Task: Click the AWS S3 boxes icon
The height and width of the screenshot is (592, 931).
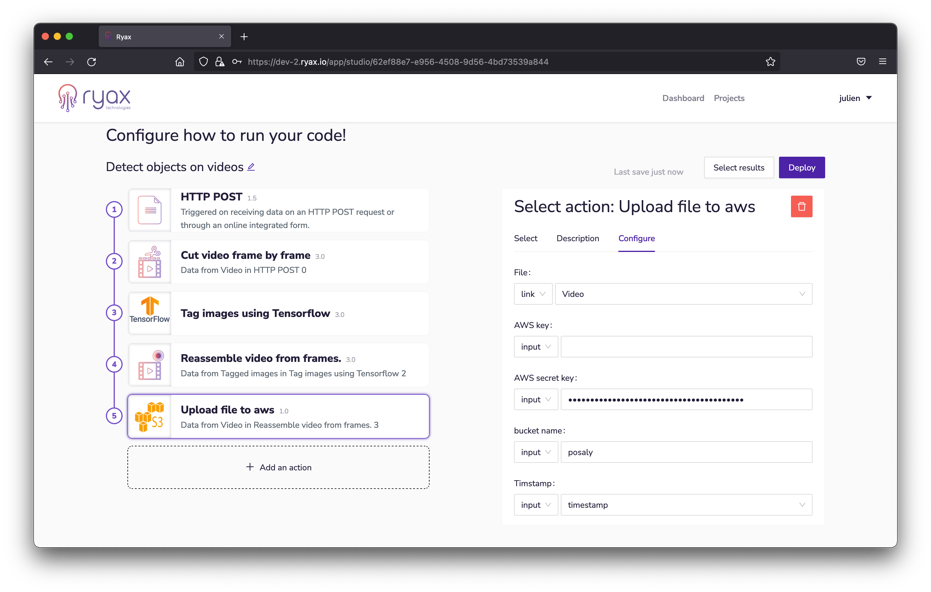Action: click(149, 416)
